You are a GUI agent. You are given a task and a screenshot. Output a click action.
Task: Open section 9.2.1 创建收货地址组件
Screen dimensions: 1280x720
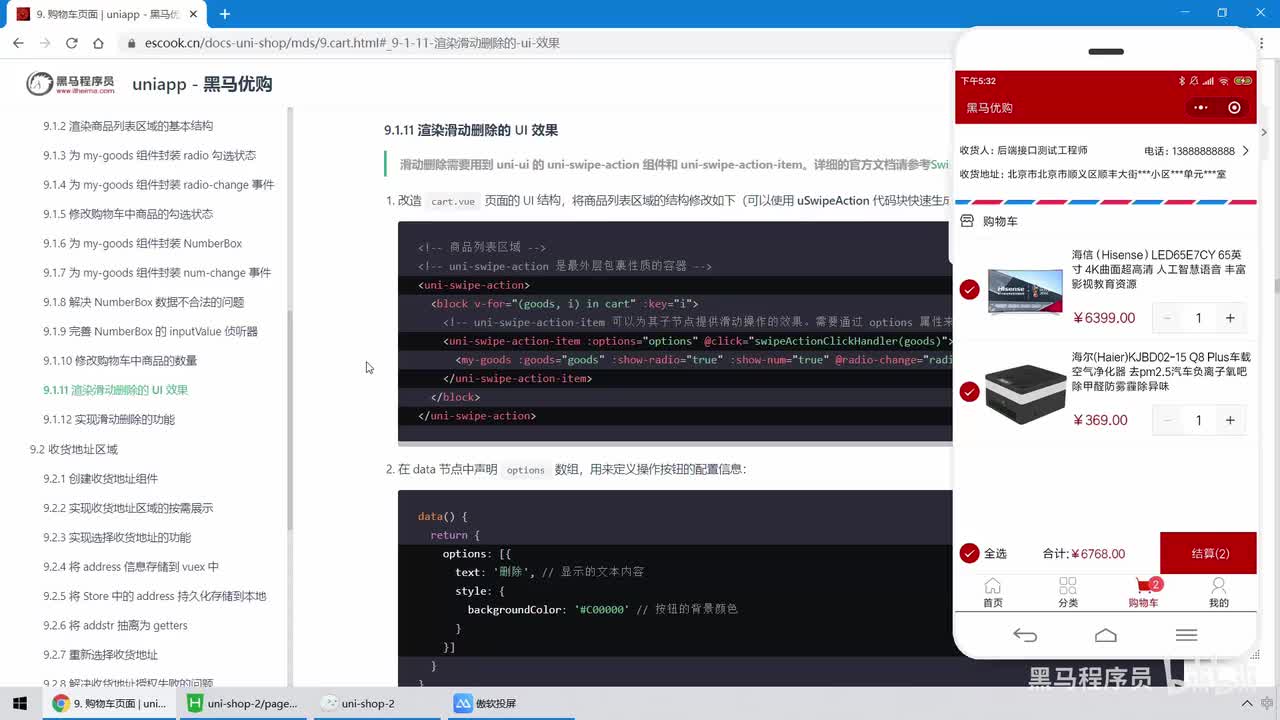pos(101,478)
